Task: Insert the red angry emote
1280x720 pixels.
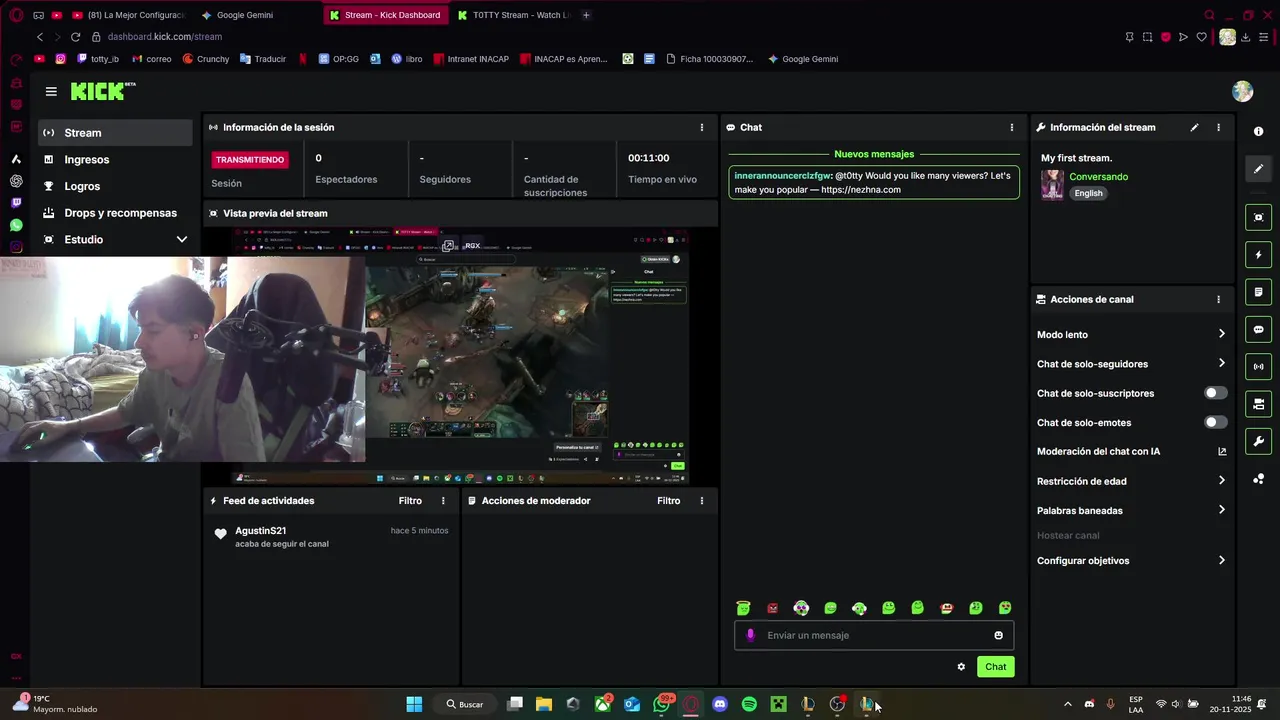Action: coord(772,608)
